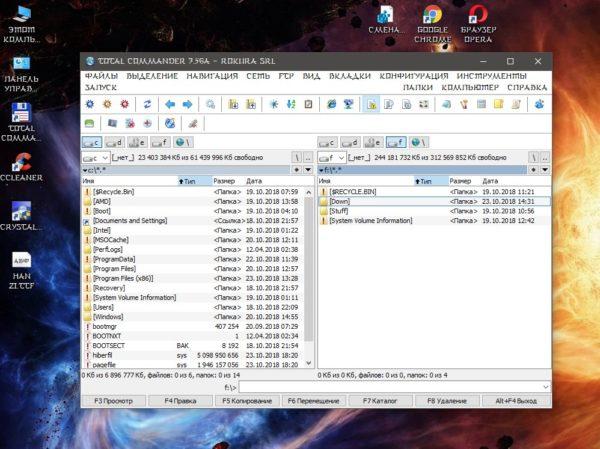Expand the command line history dropdown
600x449 pixels.
click(x=546, y=387)
